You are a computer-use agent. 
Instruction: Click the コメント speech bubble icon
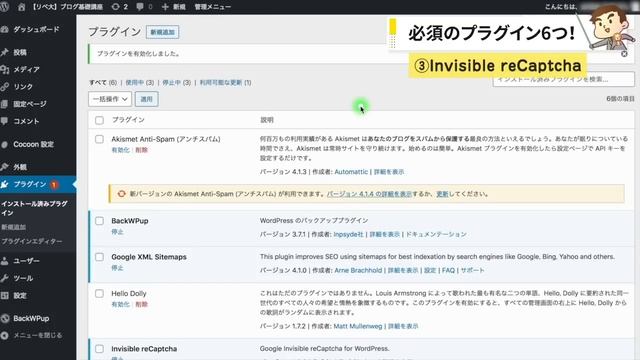pos(4,121)
